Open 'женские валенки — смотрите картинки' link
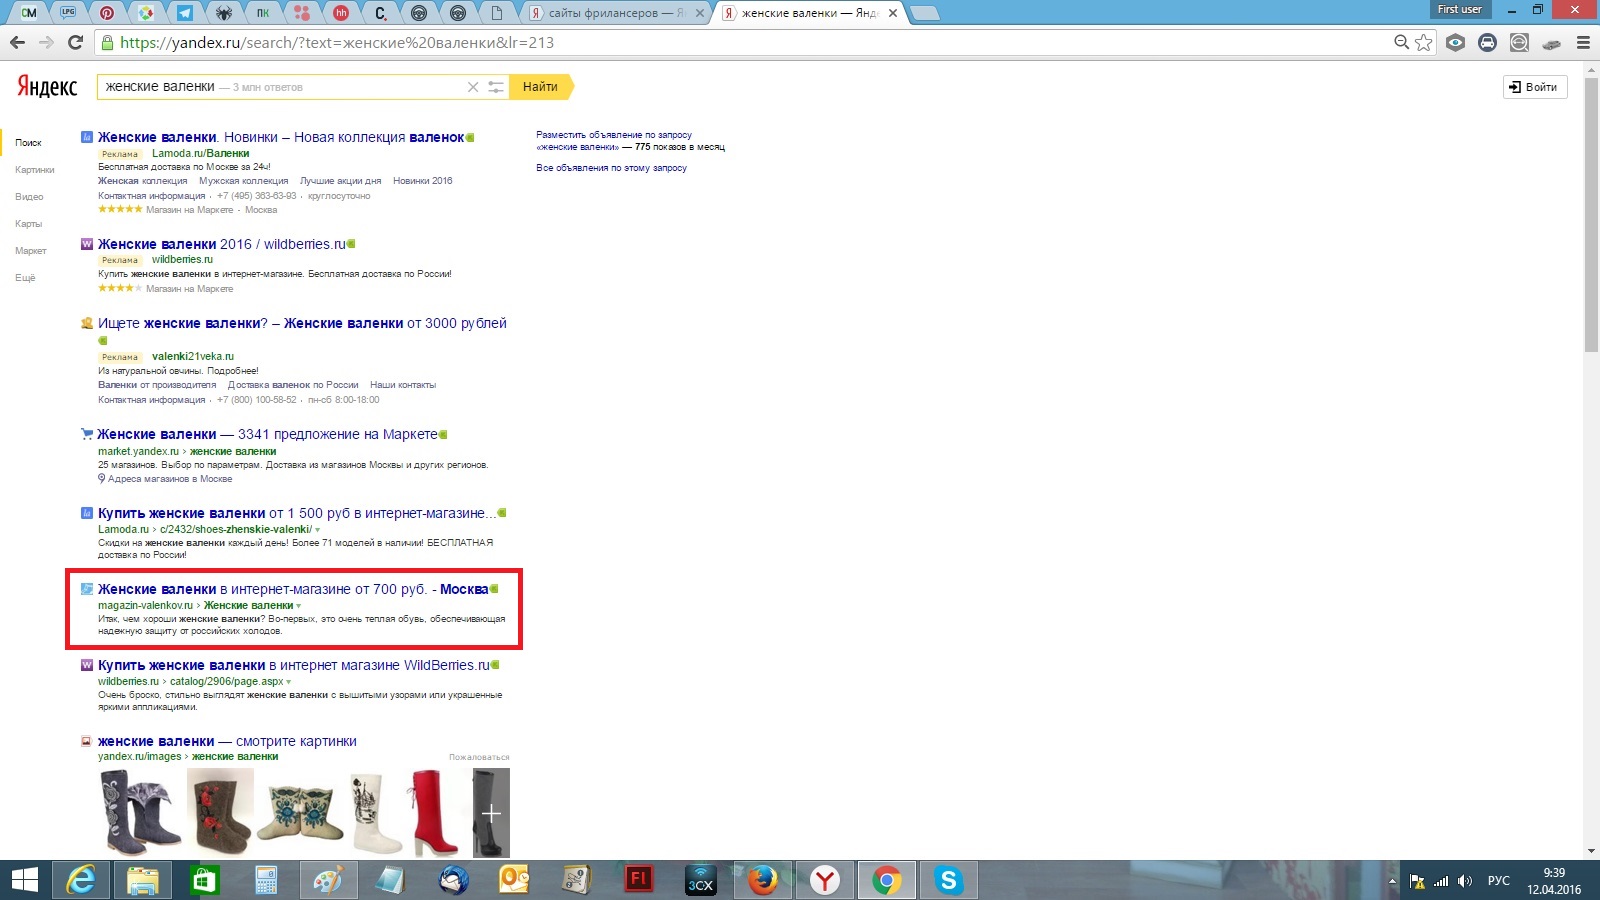This screenshot has height=900, width=1600. tap(227, 741)
